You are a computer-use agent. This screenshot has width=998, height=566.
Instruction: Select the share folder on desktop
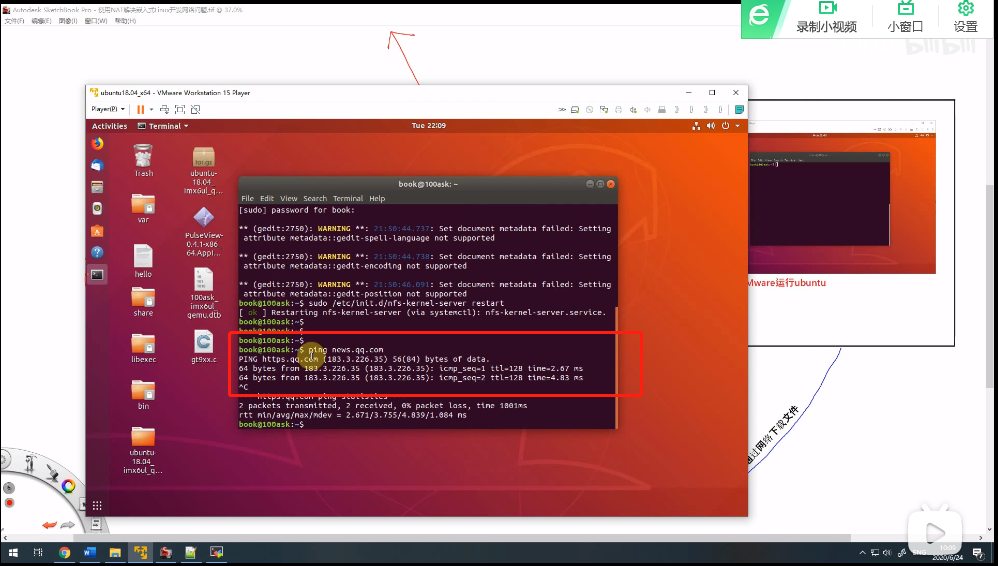(x=143, y=302)
